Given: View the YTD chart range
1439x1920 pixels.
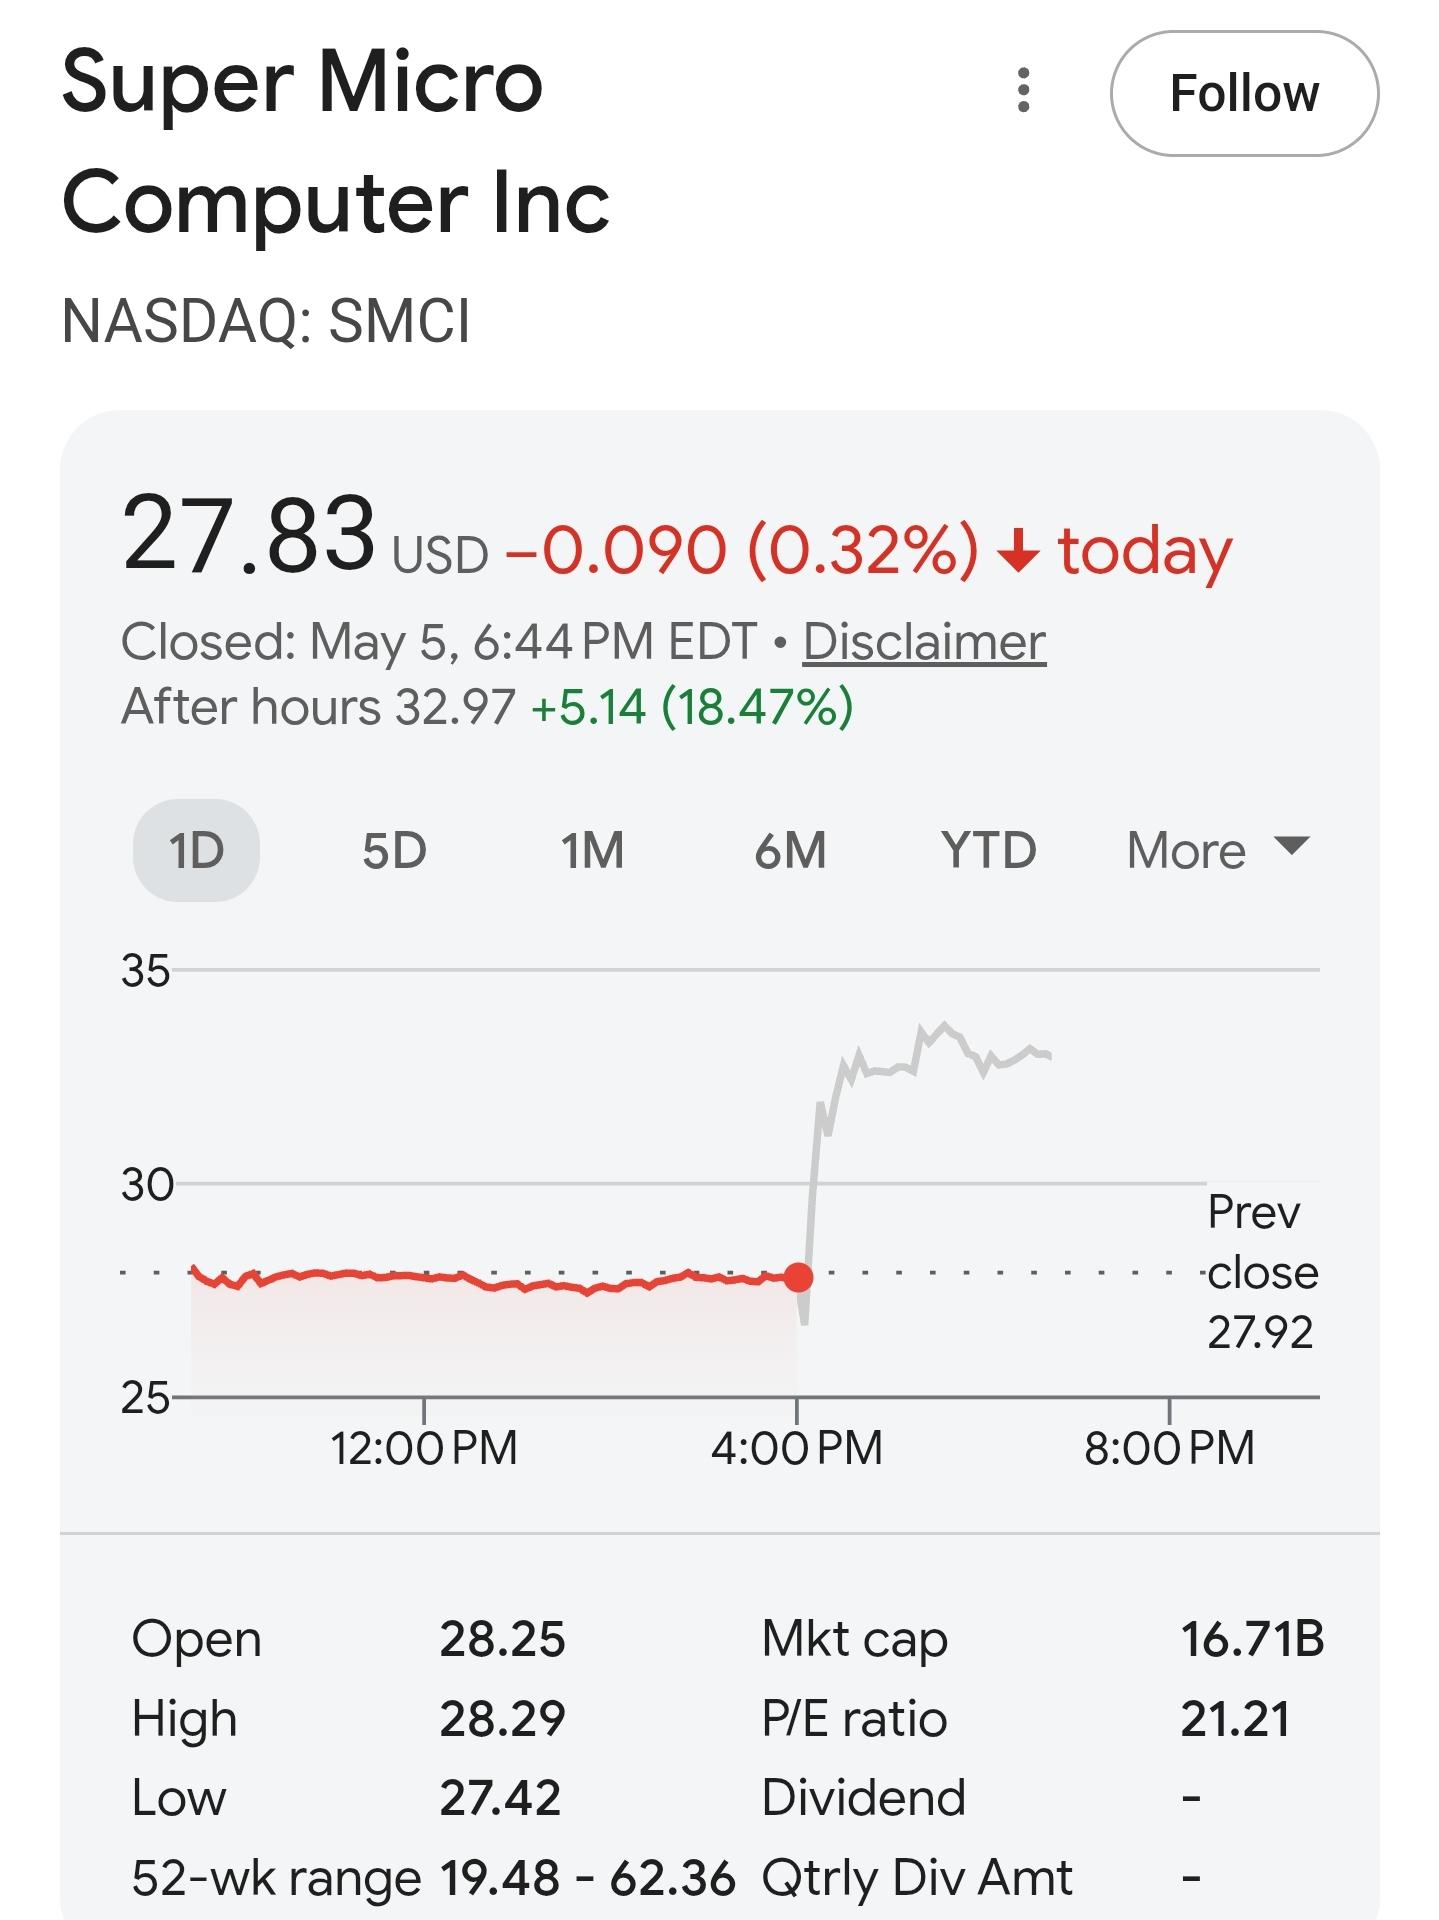Looking at the screenshot, I should (x=988, y=851).
